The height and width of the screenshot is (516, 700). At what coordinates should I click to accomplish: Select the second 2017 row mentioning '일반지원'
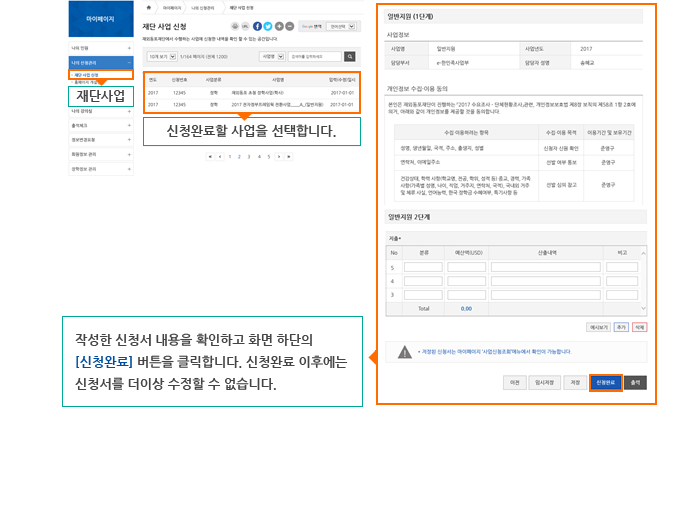pos(251,104)
